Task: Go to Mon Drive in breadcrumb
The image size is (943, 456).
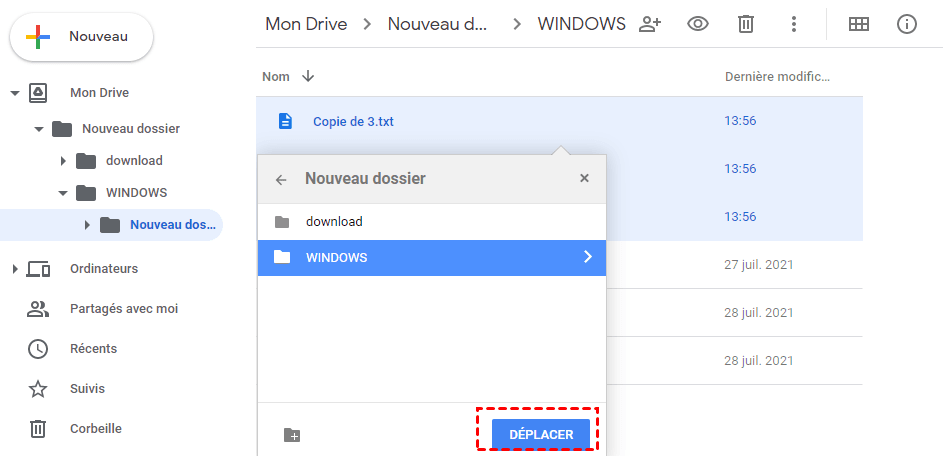Action: [x=304, y=24]
